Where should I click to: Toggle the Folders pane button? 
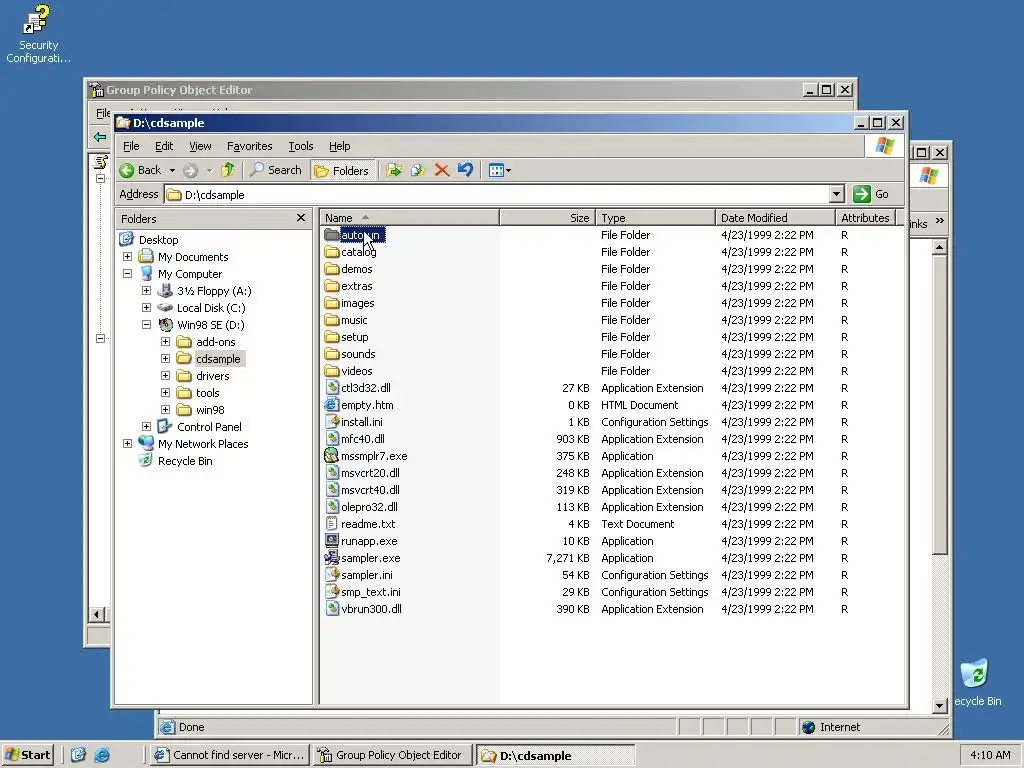tap(342, 170)
